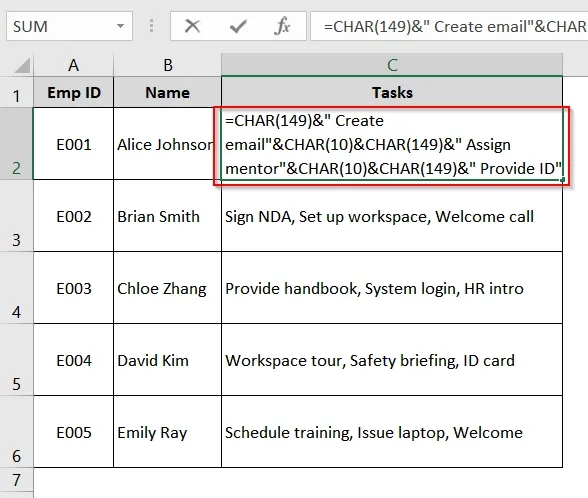Select row 5 header
588x498 pixels.
pos(16,360)
